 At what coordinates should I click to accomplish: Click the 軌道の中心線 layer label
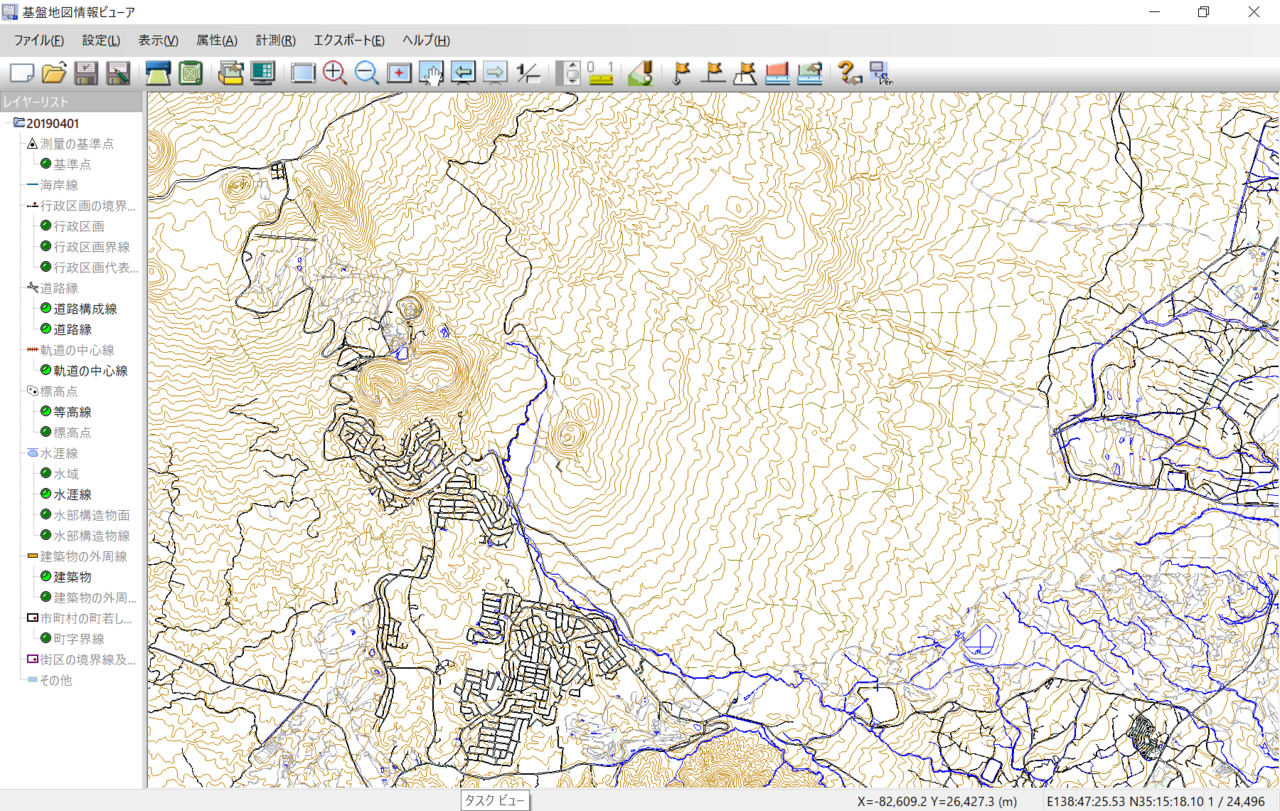[x=90, y=371]
